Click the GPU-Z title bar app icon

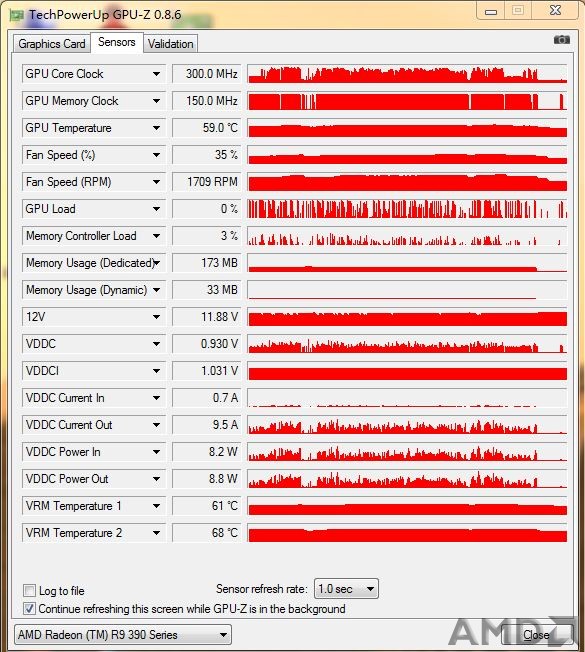click(x=17, y=15)
